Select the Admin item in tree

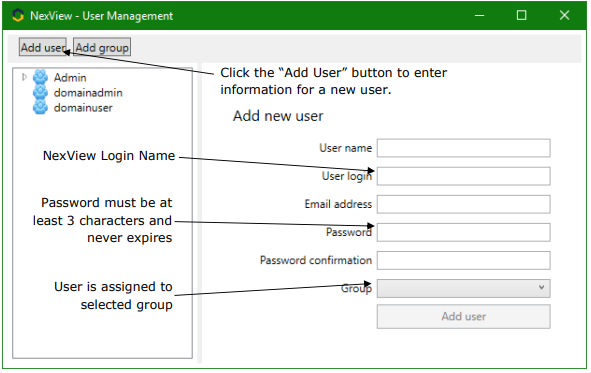70,78
